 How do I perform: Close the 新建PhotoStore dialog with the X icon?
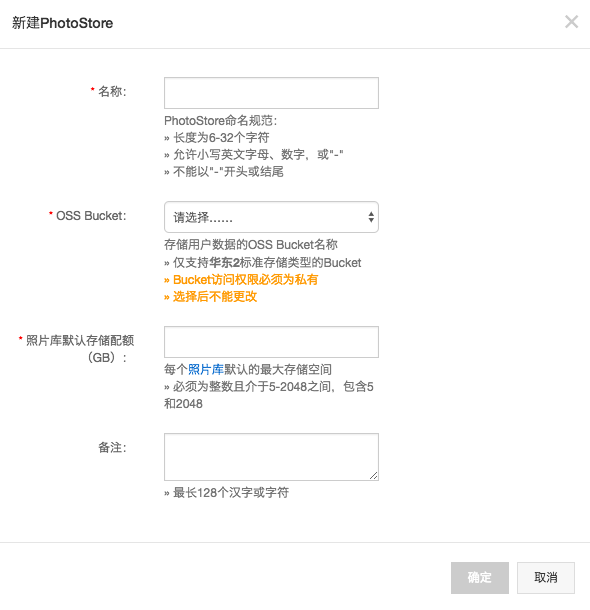571,22
